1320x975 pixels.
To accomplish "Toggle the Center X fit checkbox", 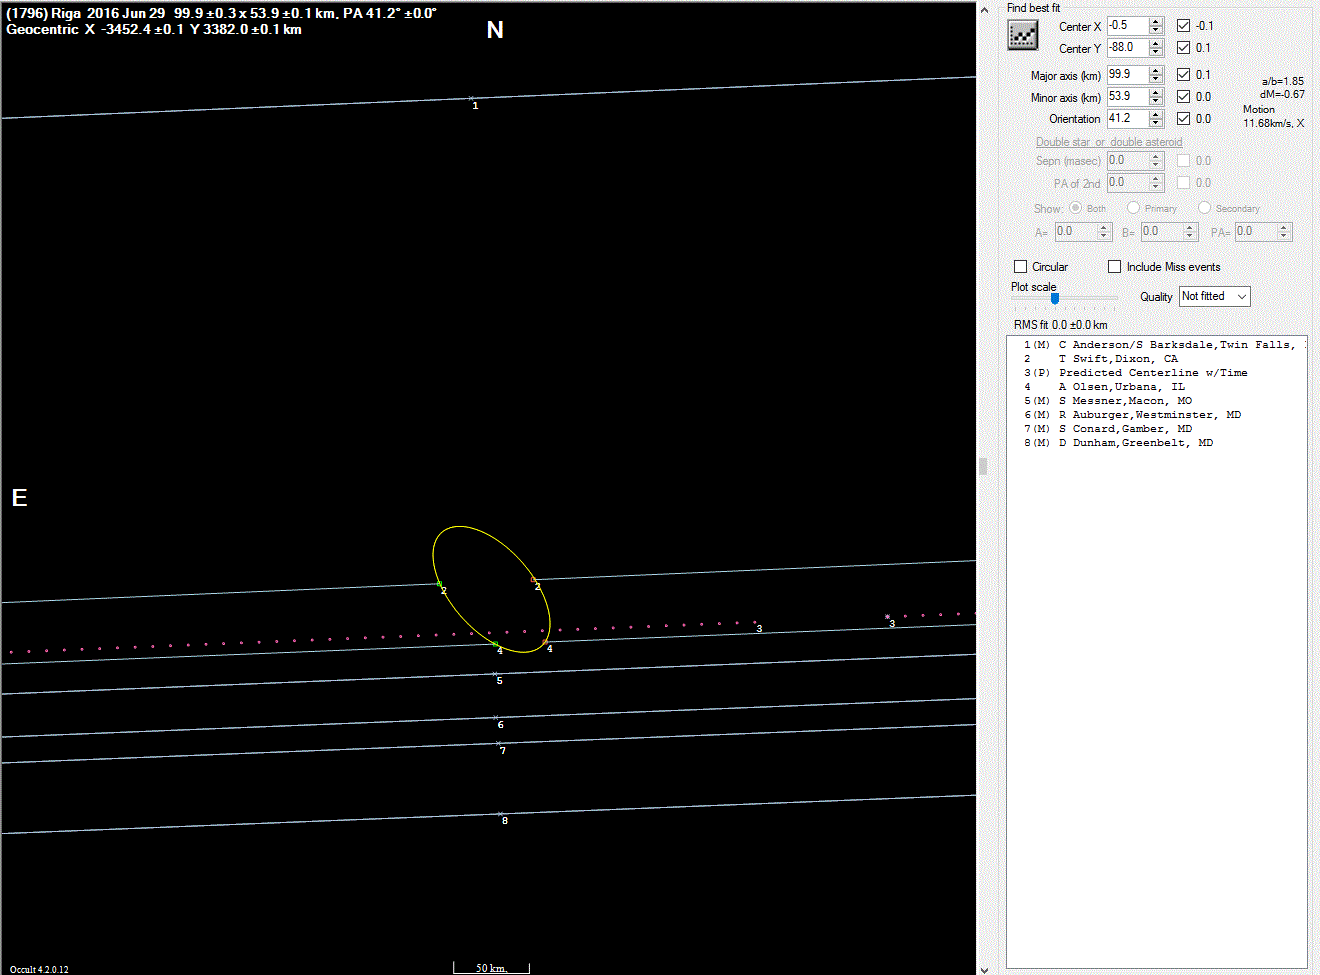I will click(x=1184, y=26).
